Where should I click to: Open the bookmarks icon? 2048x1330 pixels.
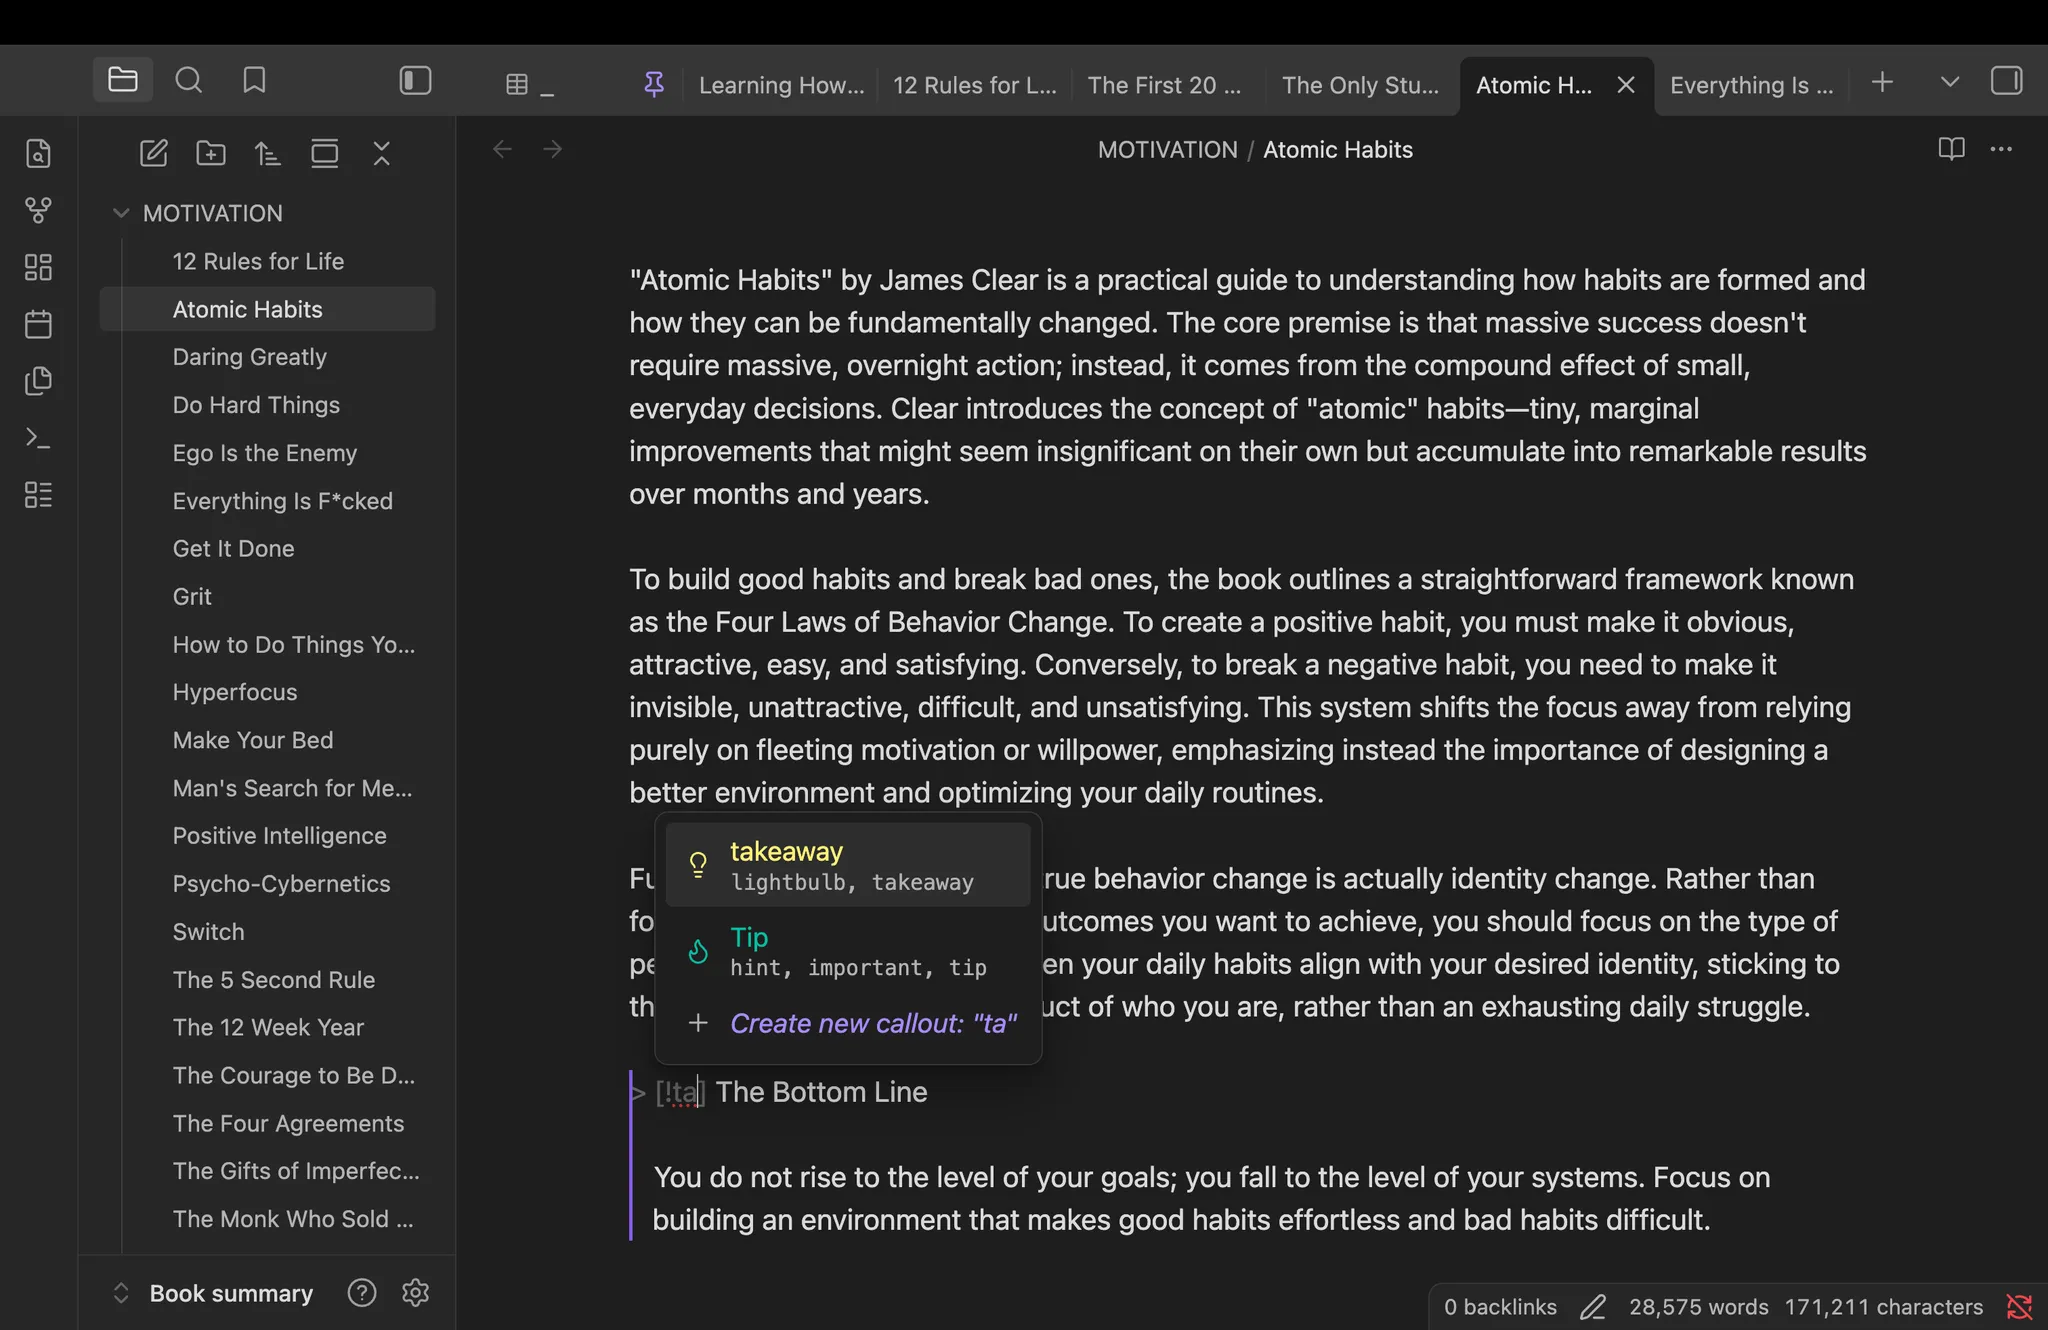(255, 80)
